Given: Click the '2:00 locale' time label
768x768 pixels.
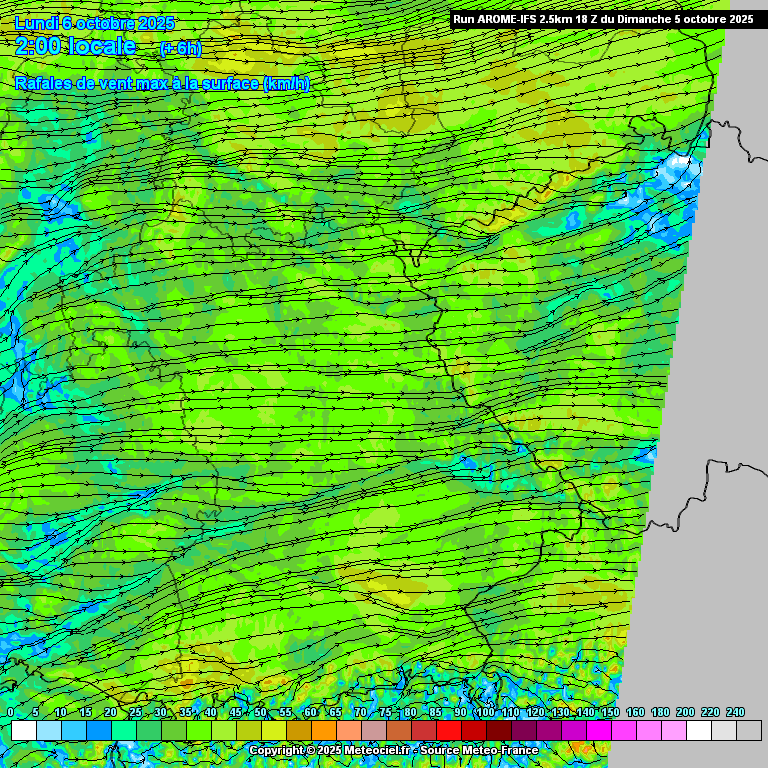Looking at the screenshot, I should click(x=76, y=46).
